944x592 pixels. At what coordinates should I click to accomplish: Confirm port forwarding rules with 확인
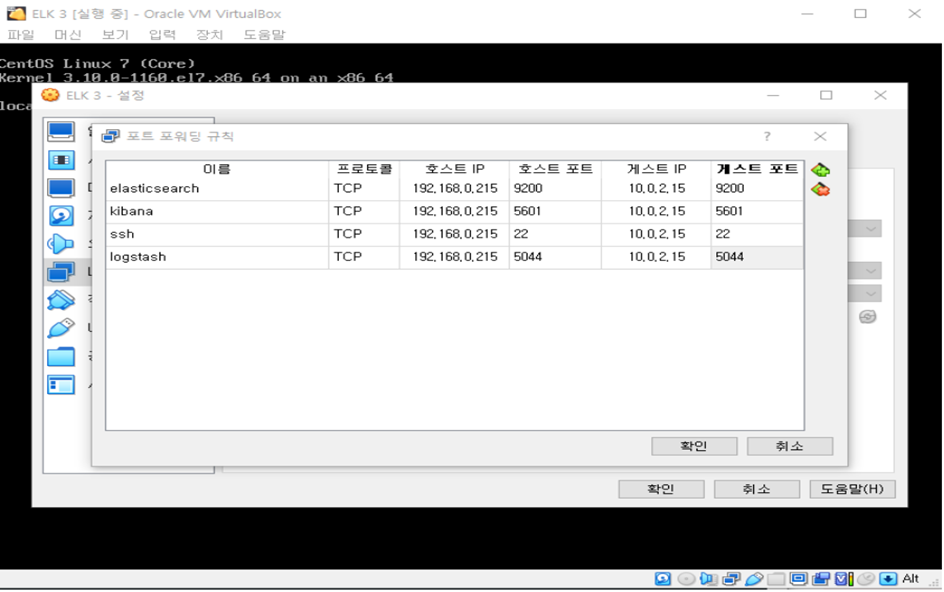click(x=694, y=446)
